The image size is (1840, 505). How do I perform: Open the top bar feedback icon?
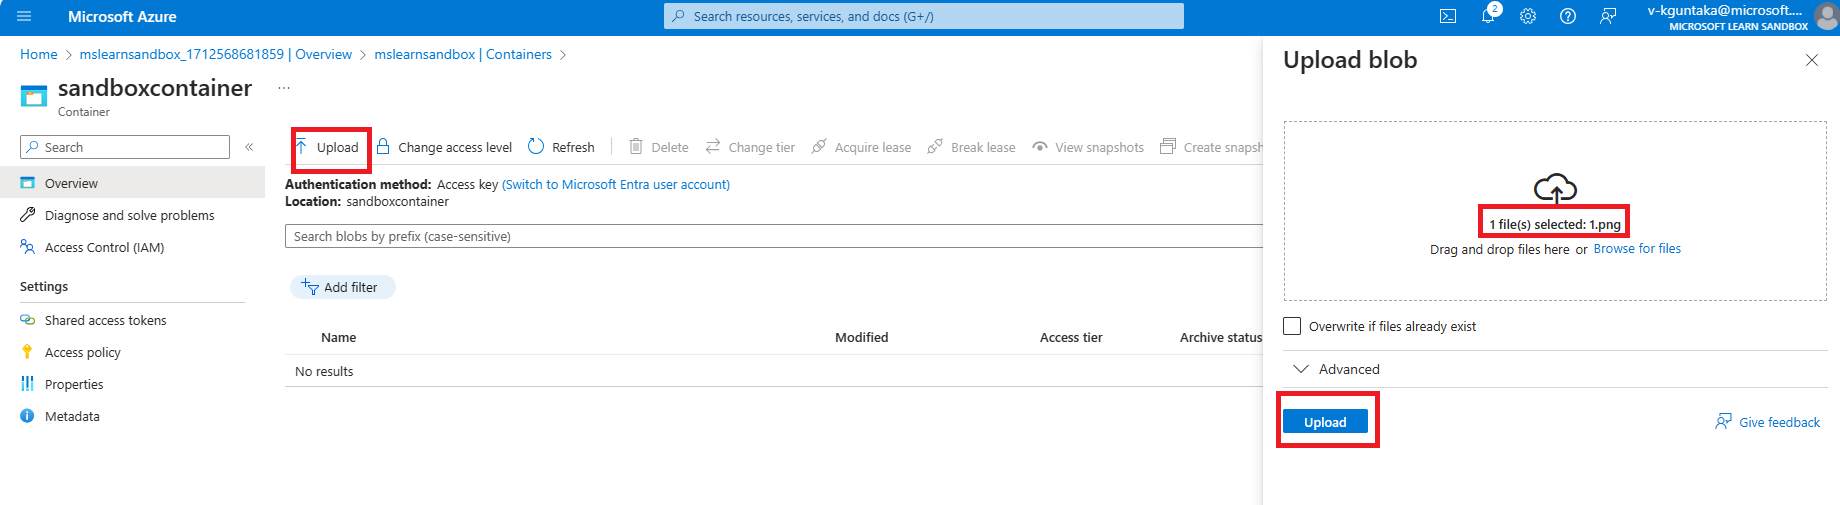[x=1608, y=17]
